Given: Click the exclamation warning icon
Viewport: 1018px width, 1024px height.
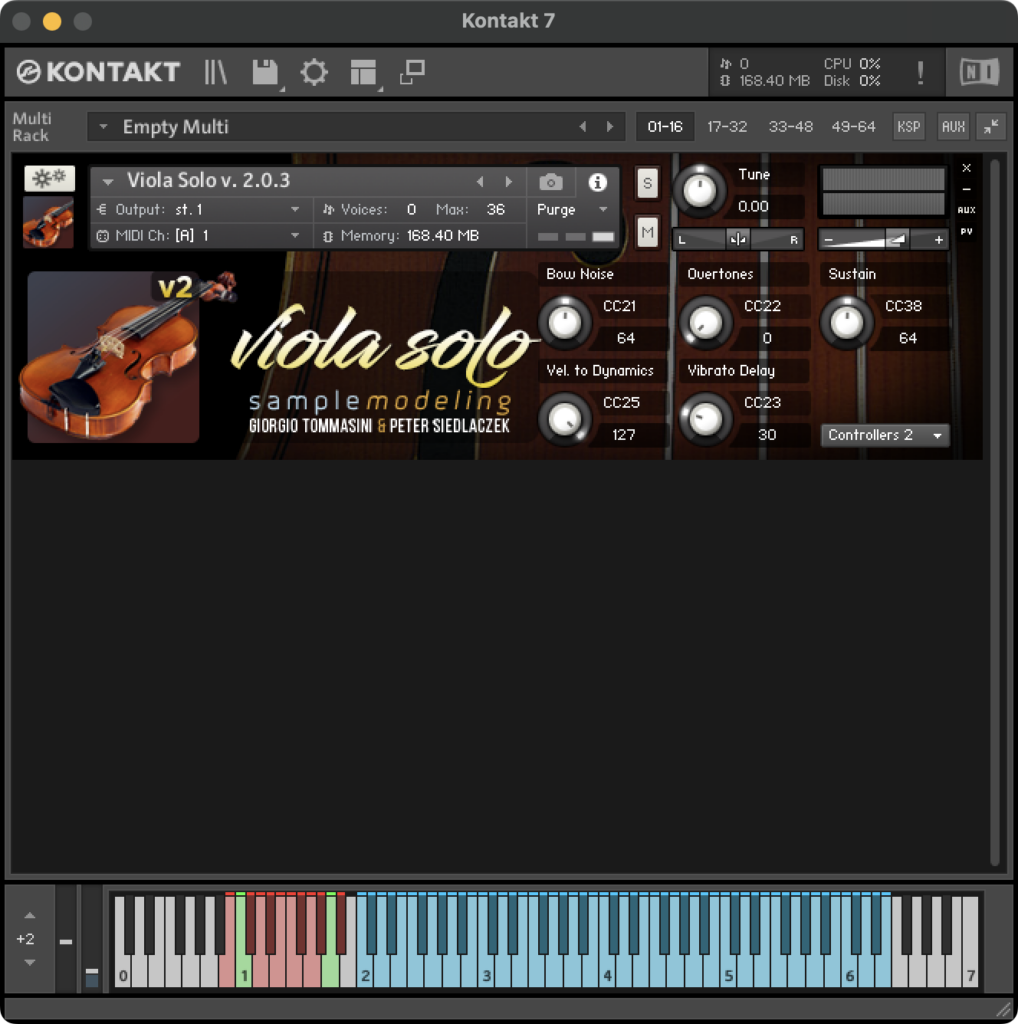Looking at the screenshot, I should 920,72.
